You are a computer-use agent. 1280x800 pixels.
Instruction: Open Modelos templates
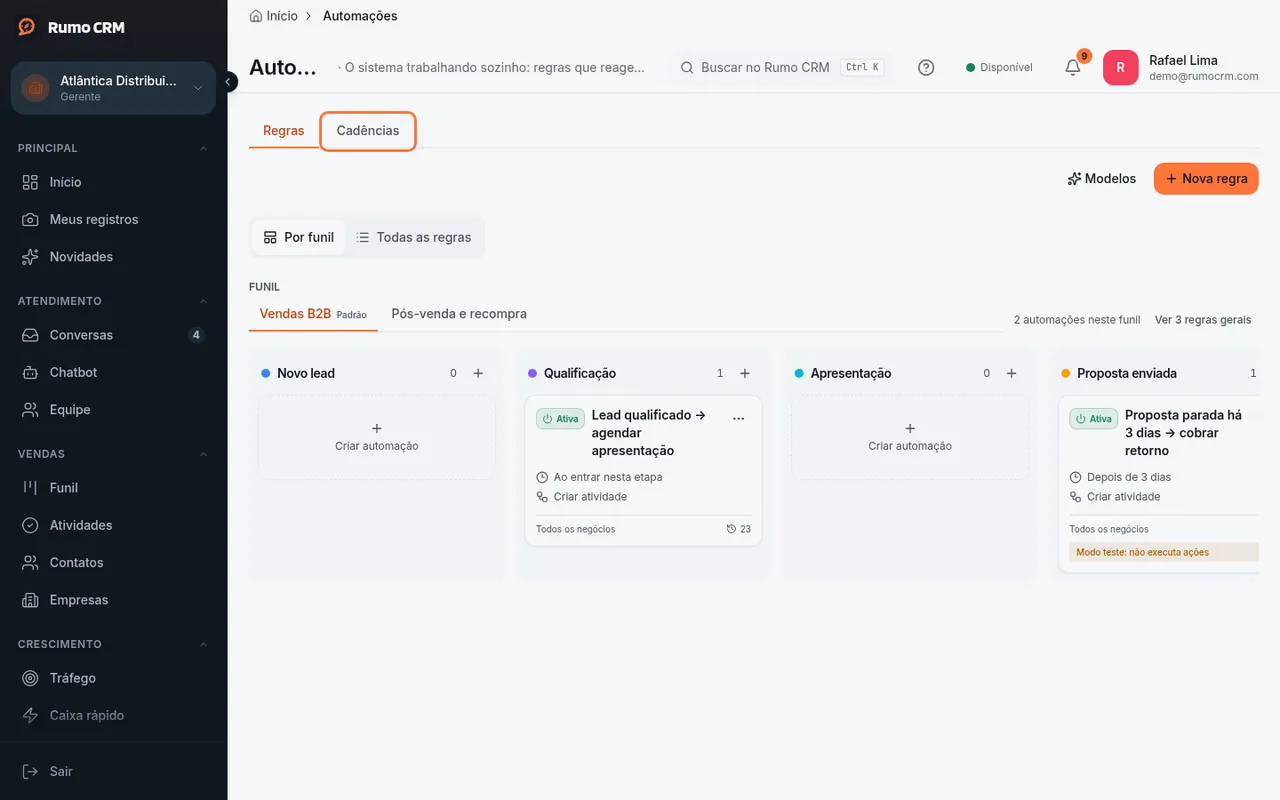(1102, 179)
